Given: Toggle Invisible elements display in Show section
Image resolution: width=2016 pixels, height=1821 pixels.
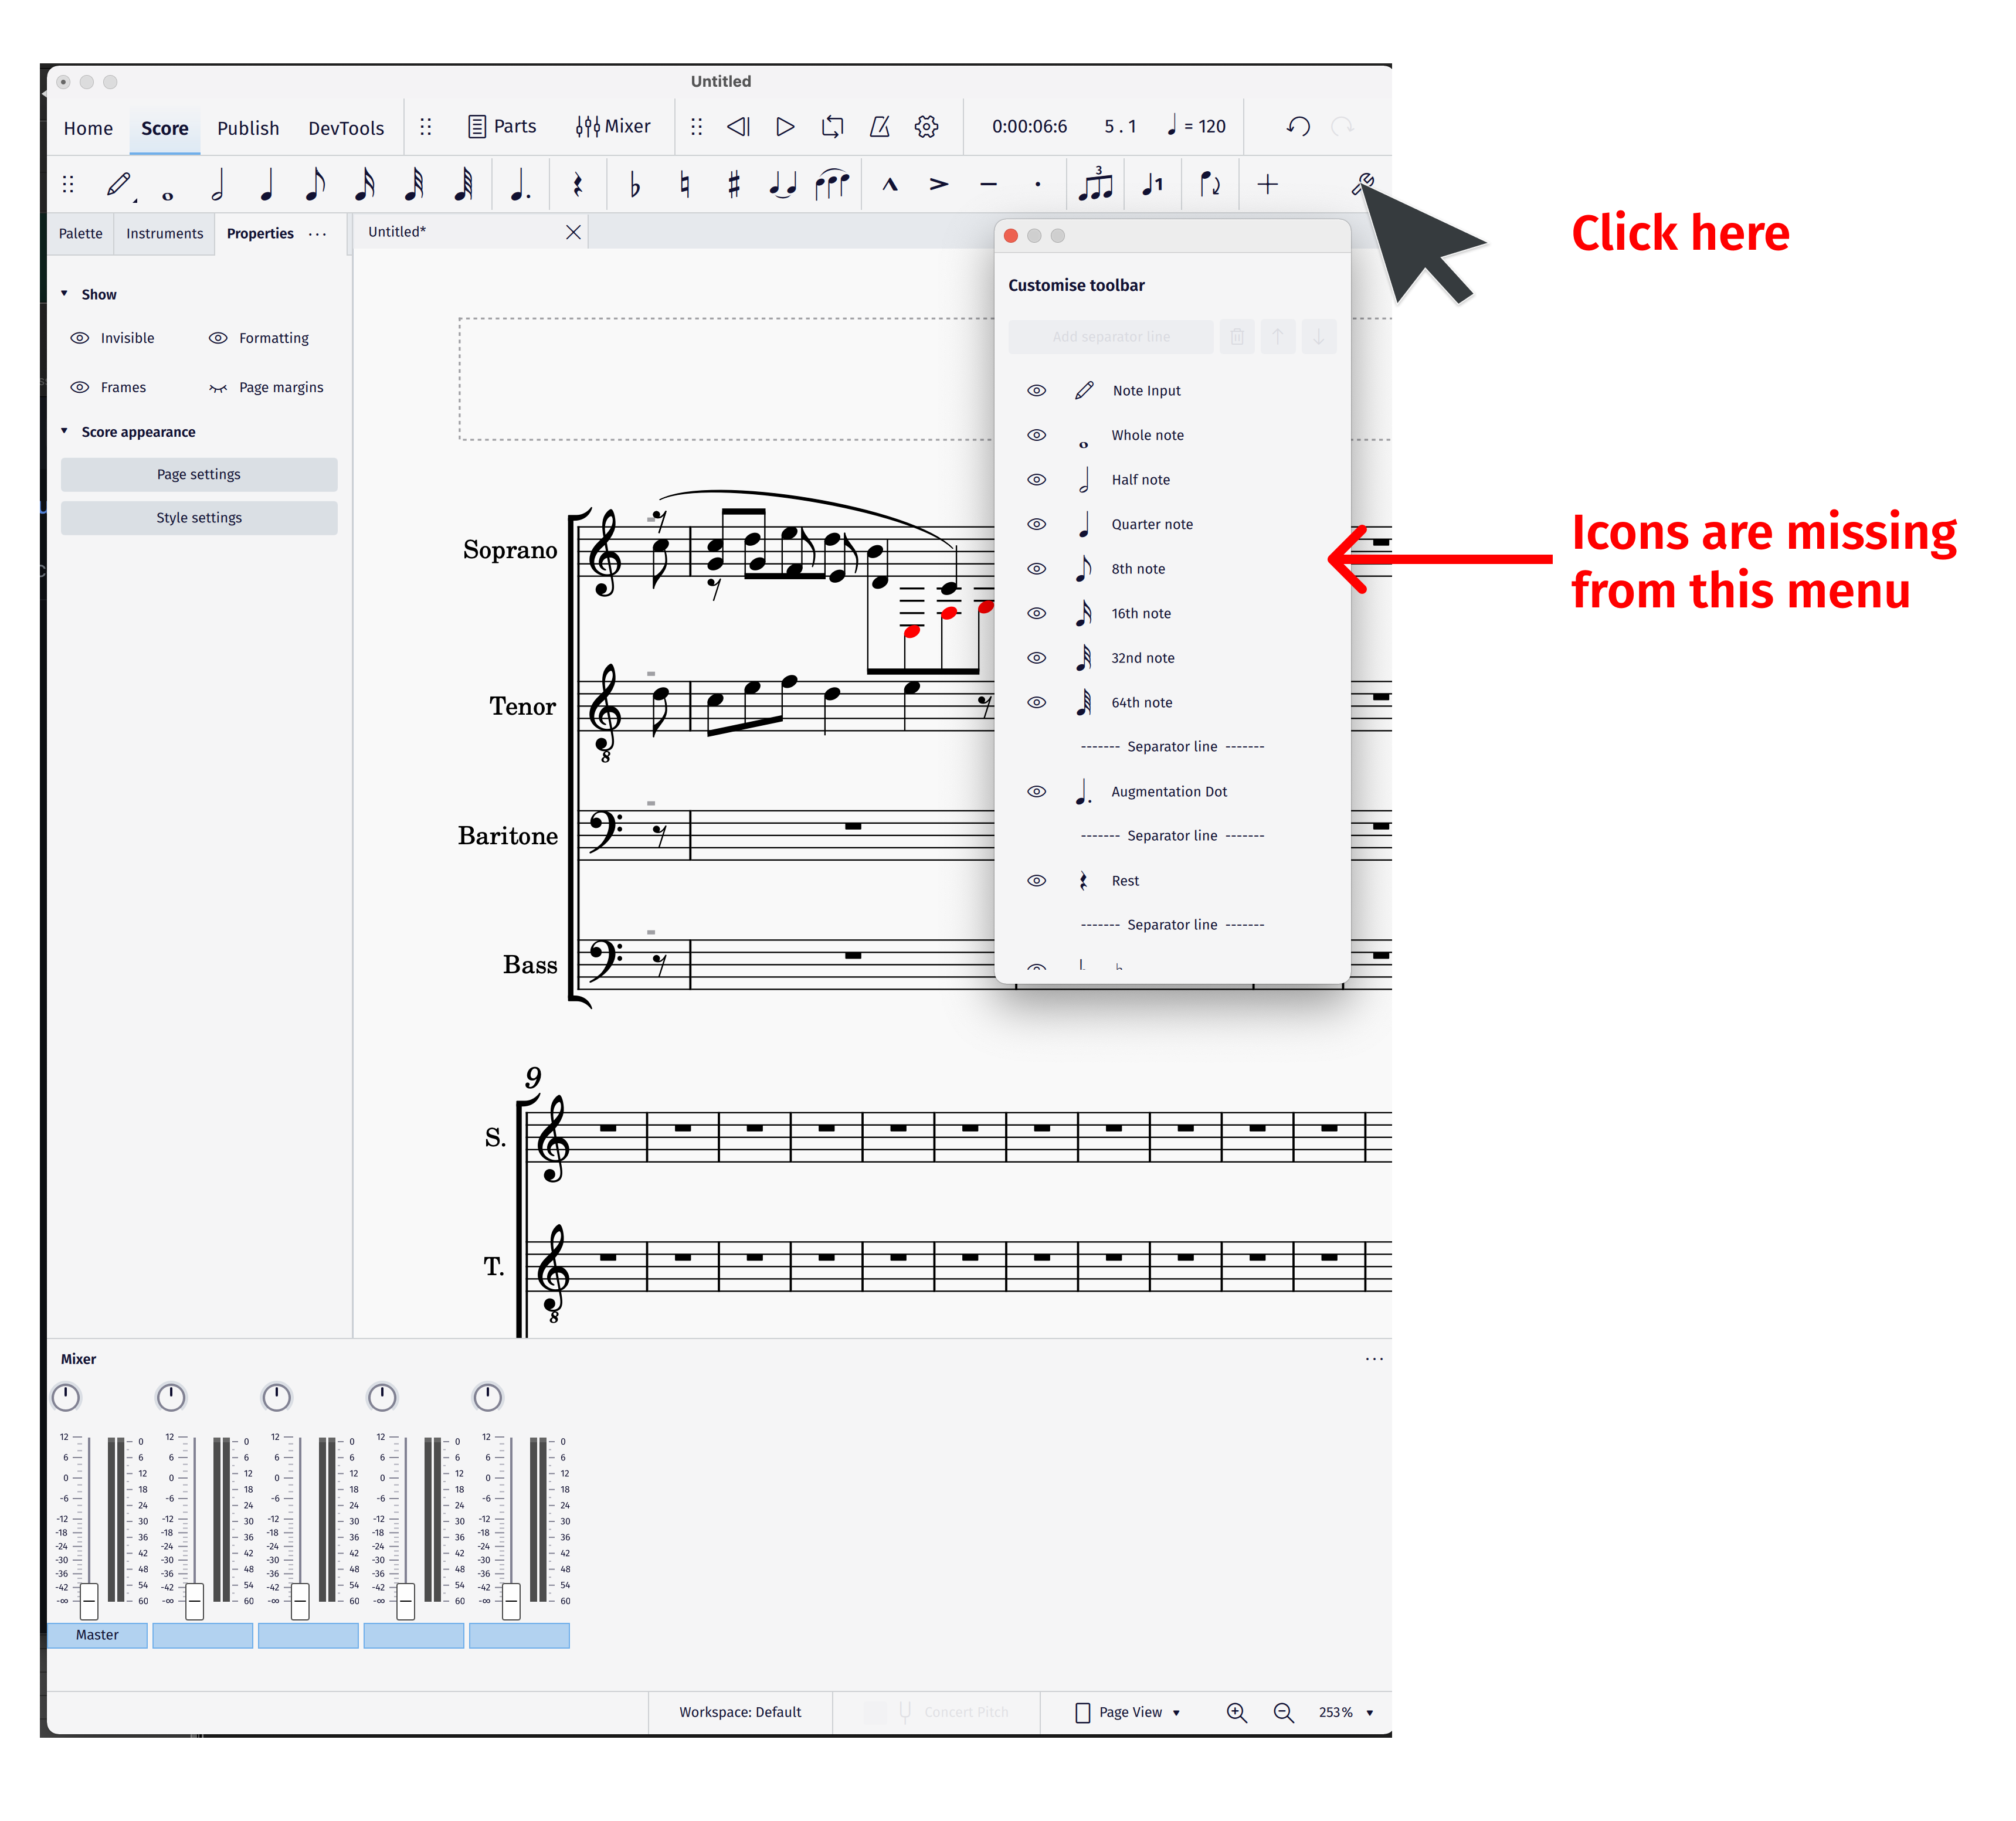Looking at the screenshot, I should tap(80, 338).
